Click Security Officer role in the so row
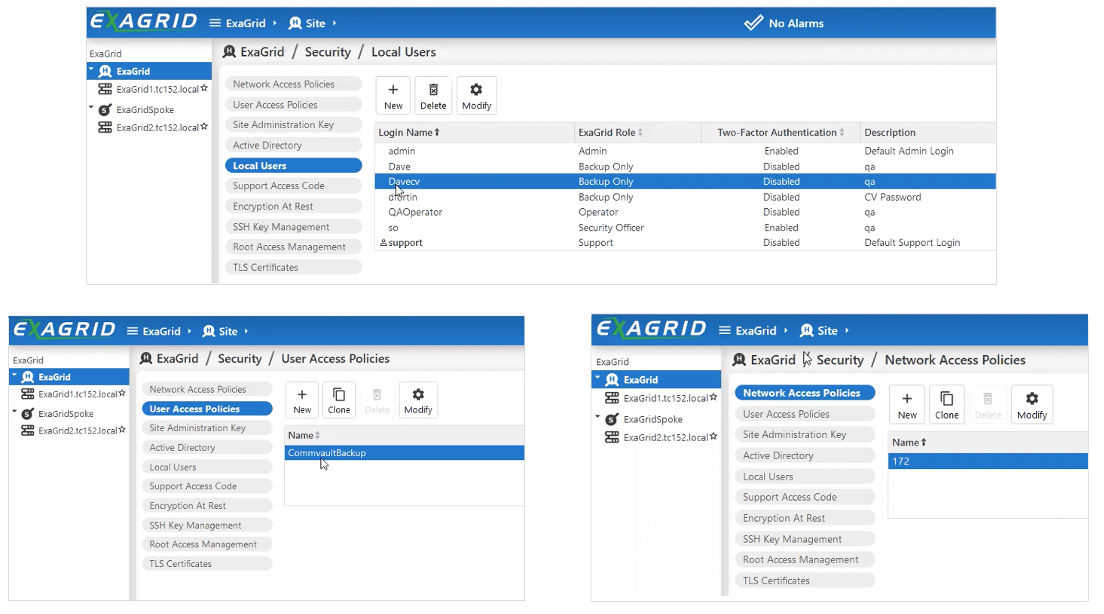 tap(611, 227)
